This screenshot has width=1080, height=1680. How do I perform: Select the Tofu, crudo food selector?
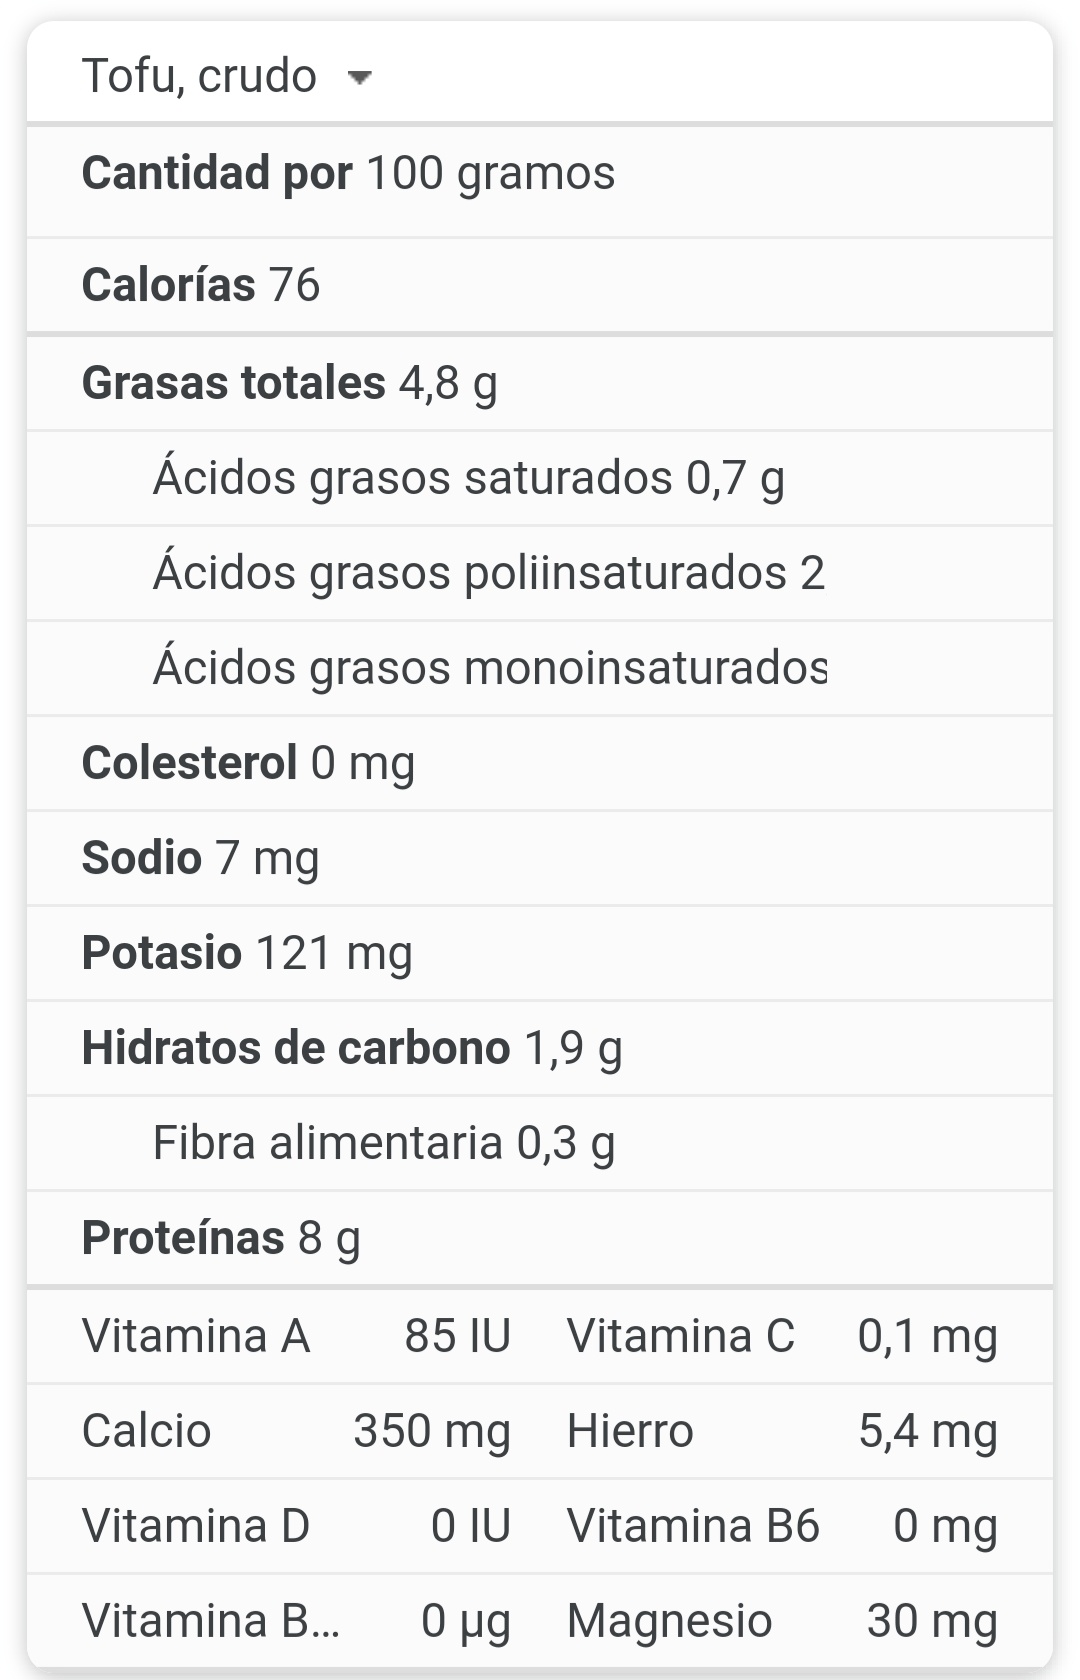[228, 76]
